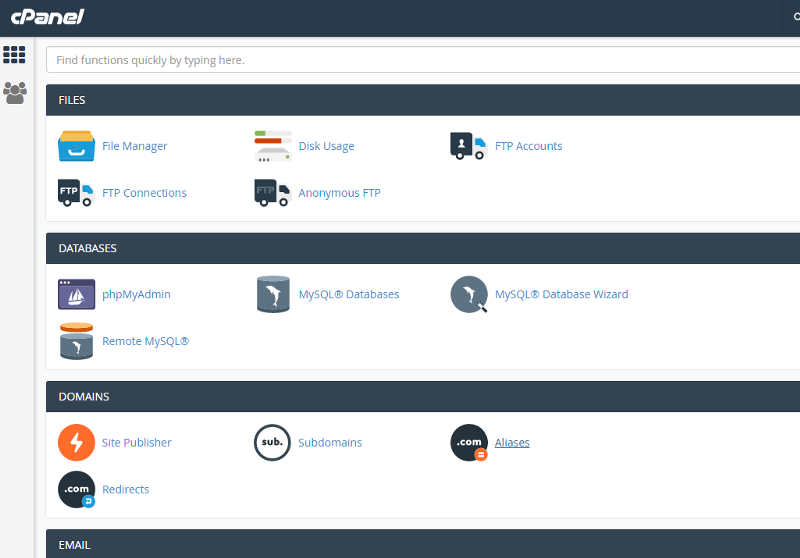Focus the Find functions quickly search field
This screenshot has width=800, height=558.
coord(423,60)
